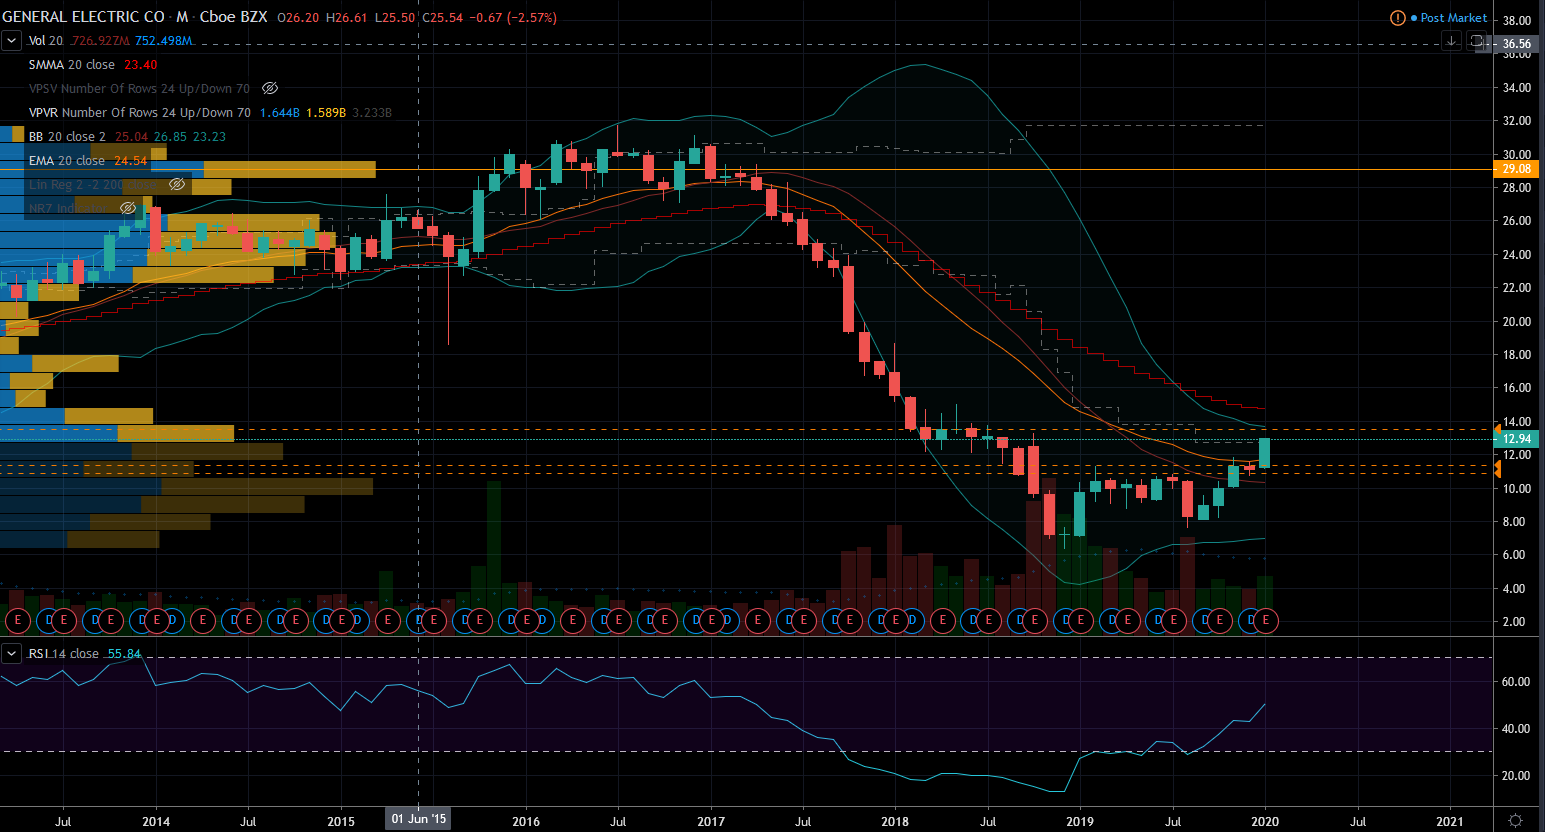Select the VPVR indicator legend

tap(140, 113)
